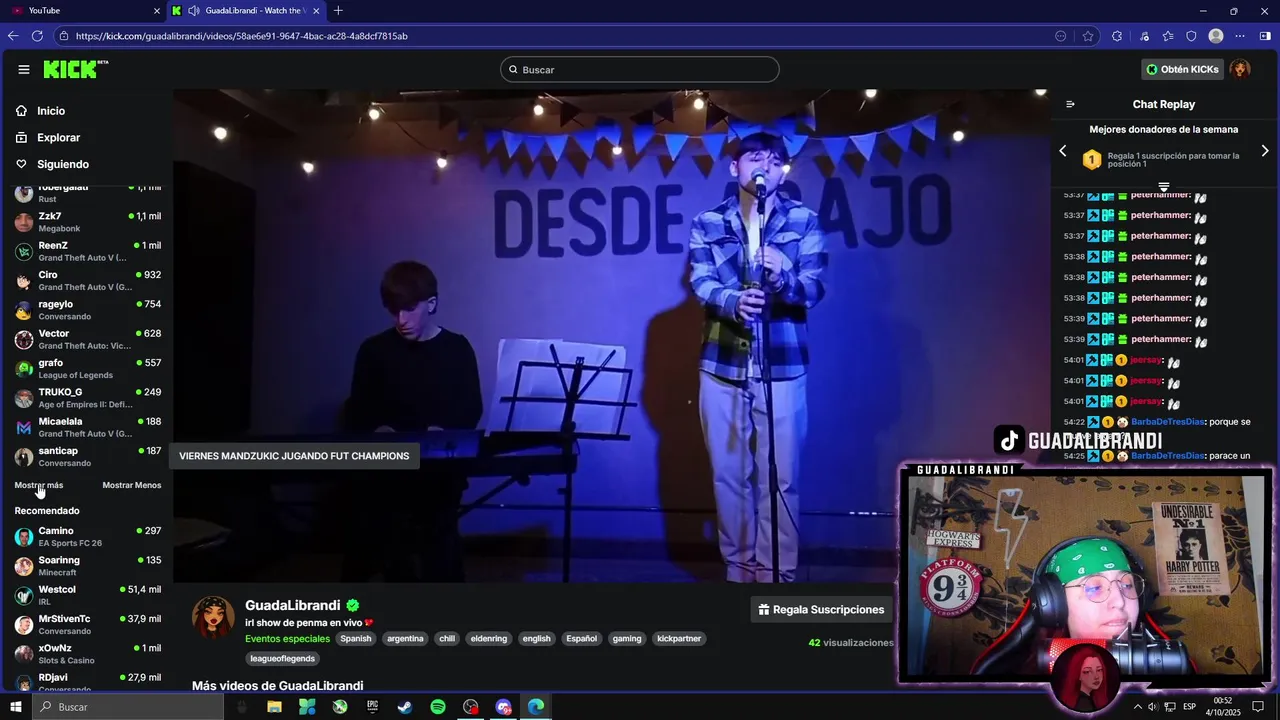Open the Eventos especiales category link
The width and height of the screenshot is (1280, 720).
pos(287,638)
